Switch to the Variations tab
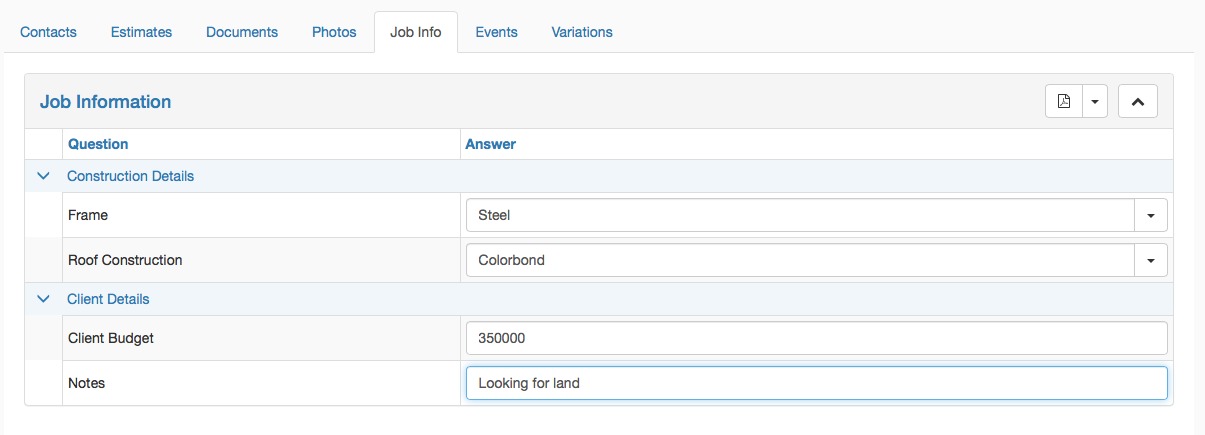The image size is (1205, 435). [582, 32]
